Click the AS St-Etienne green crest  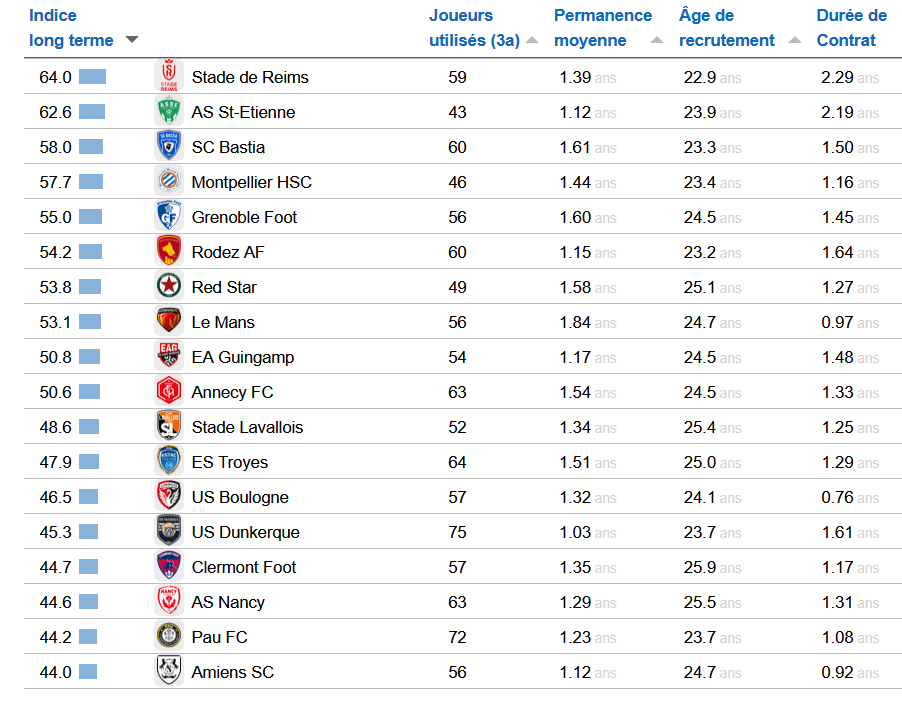click(169, 112)
